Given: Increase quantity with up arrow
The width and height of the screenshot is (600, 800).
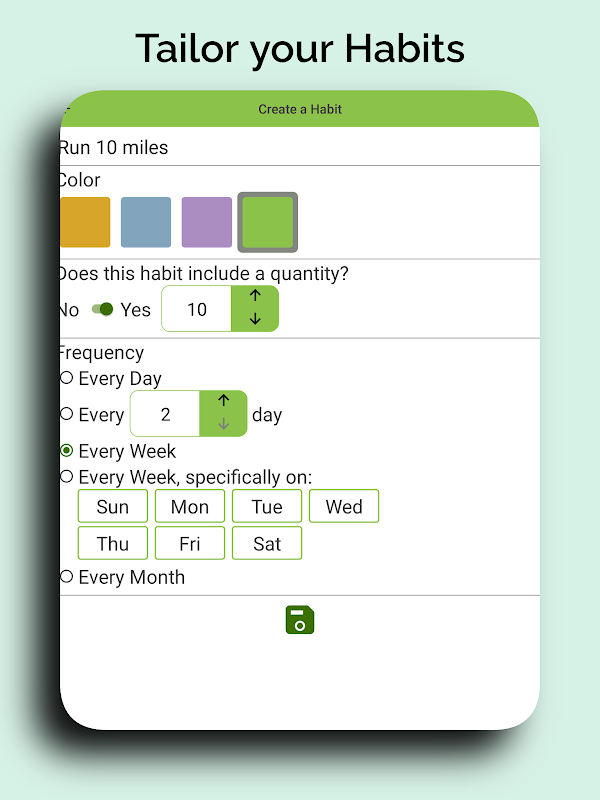Looking at the screenshot, I should [x=255, y=297].
